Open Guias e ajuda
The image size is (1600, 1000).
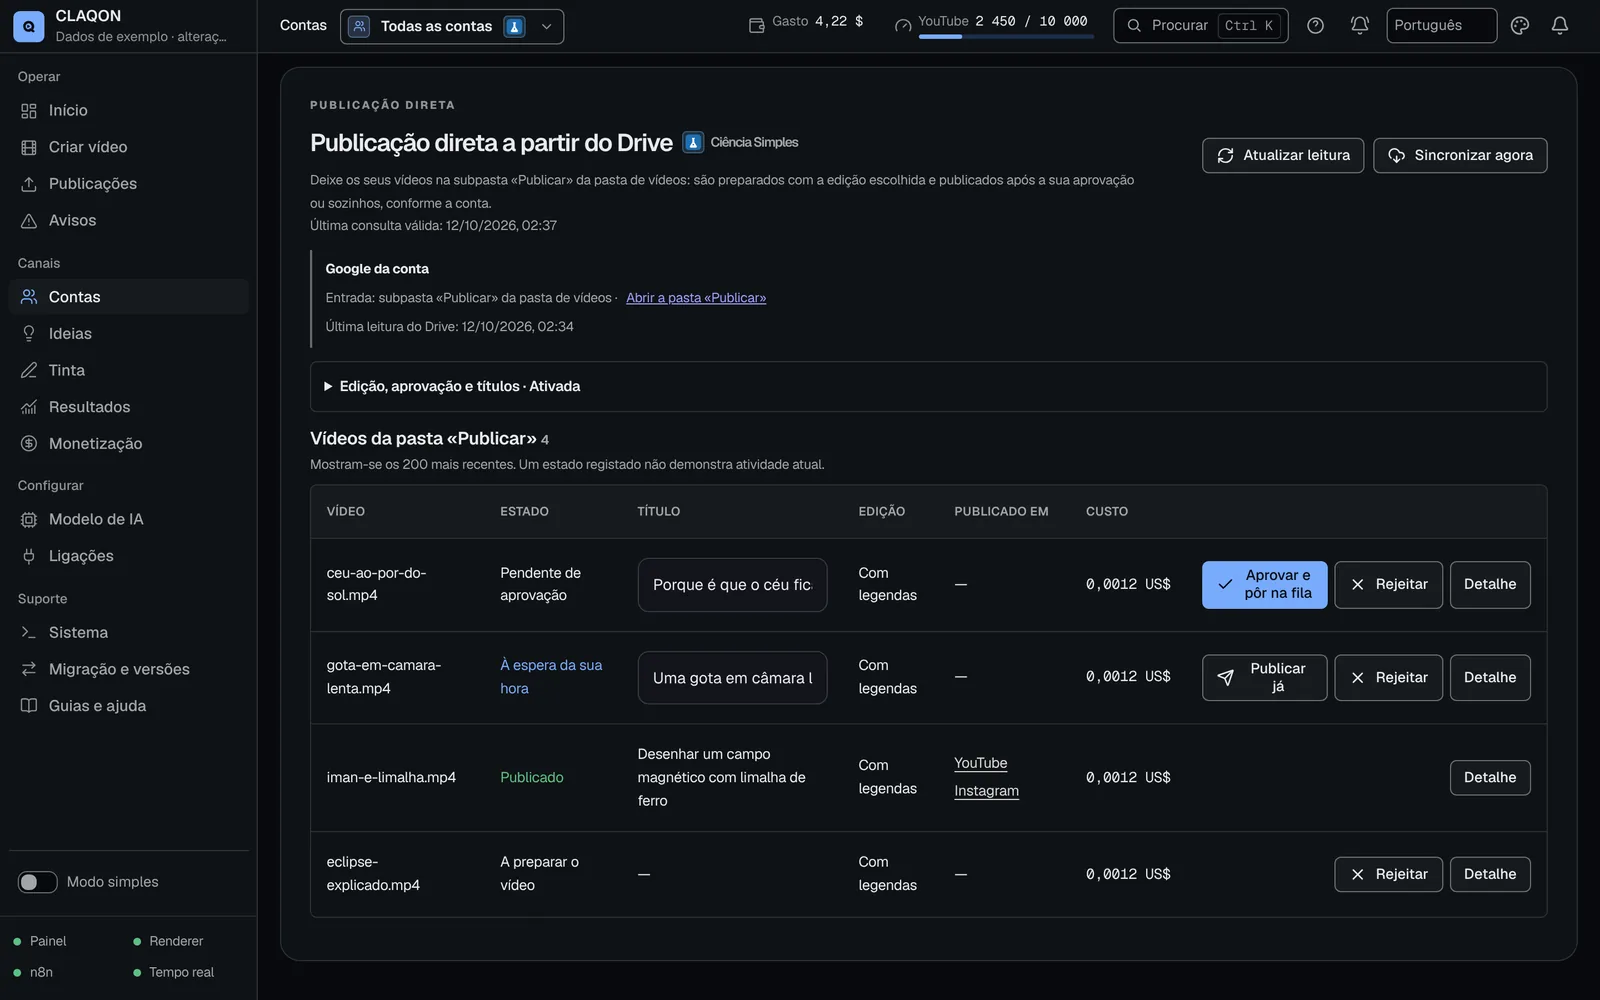click(x=128, y=706)
